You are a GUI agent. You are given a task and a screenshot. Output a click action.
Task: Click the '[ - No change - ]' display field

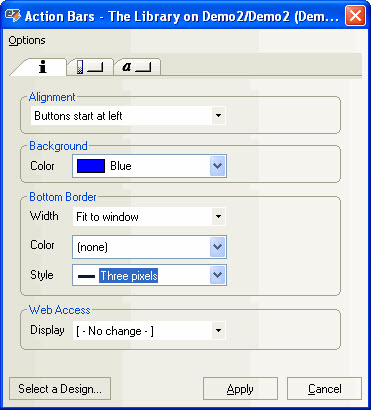(x=149, y=331)
